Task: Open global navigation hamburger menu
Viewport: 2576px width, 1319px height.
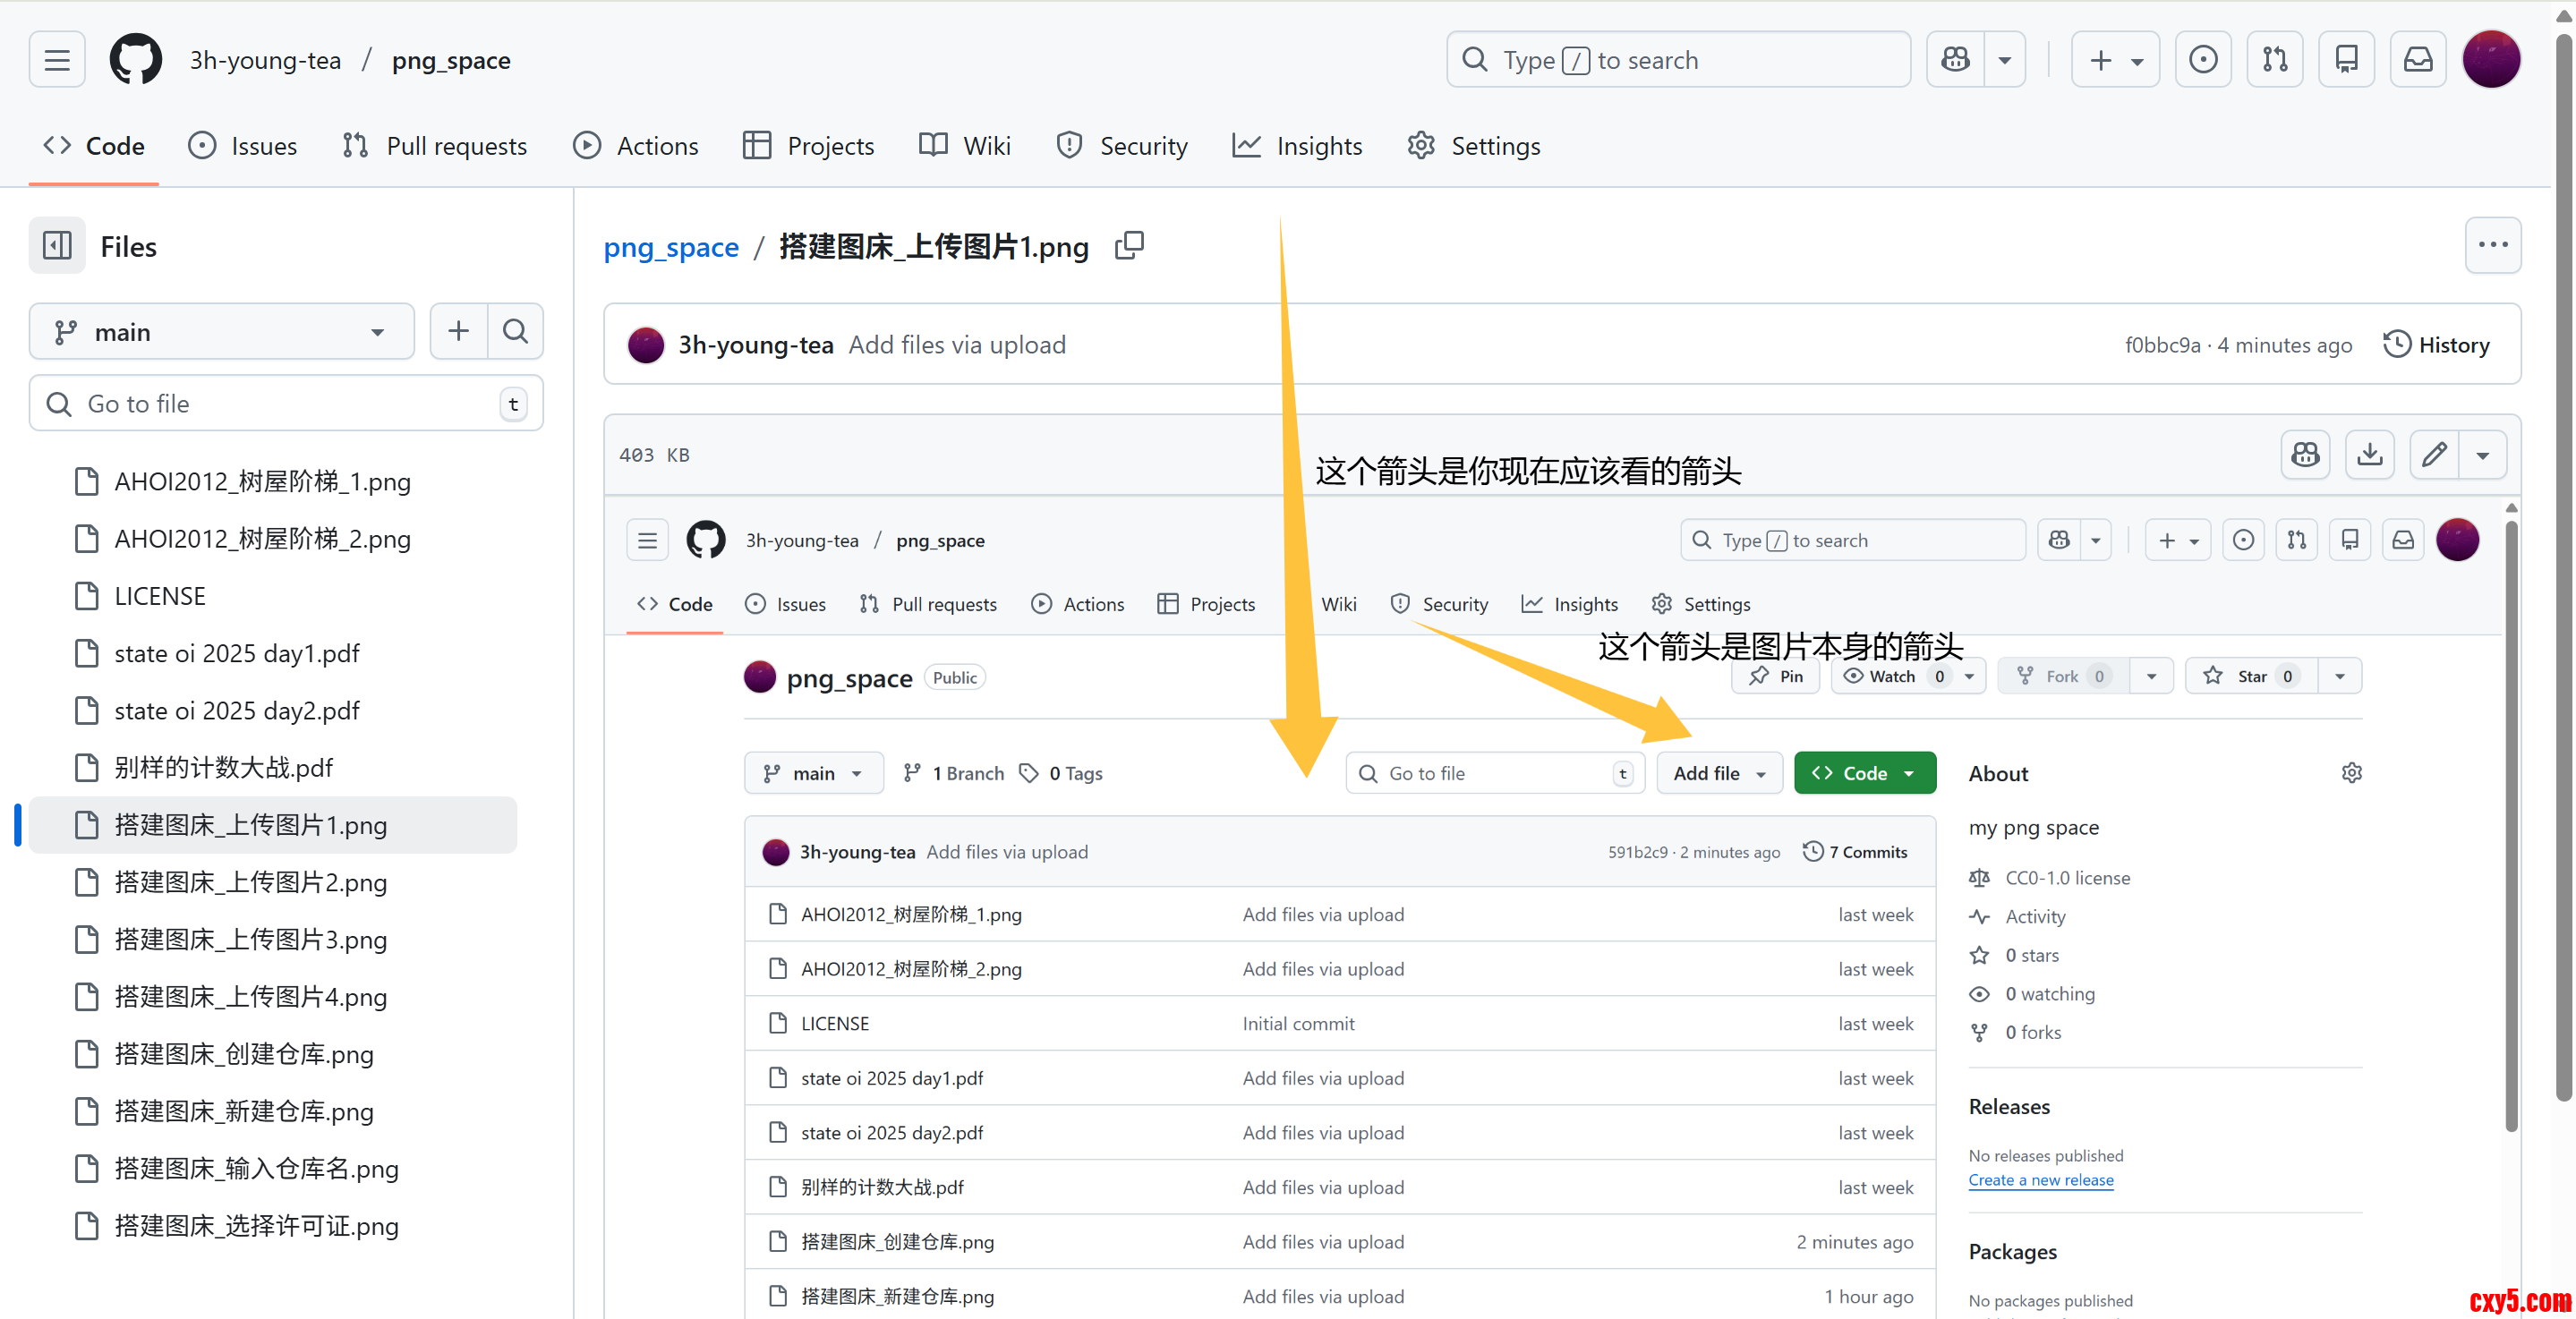Action: click(57, 60)
